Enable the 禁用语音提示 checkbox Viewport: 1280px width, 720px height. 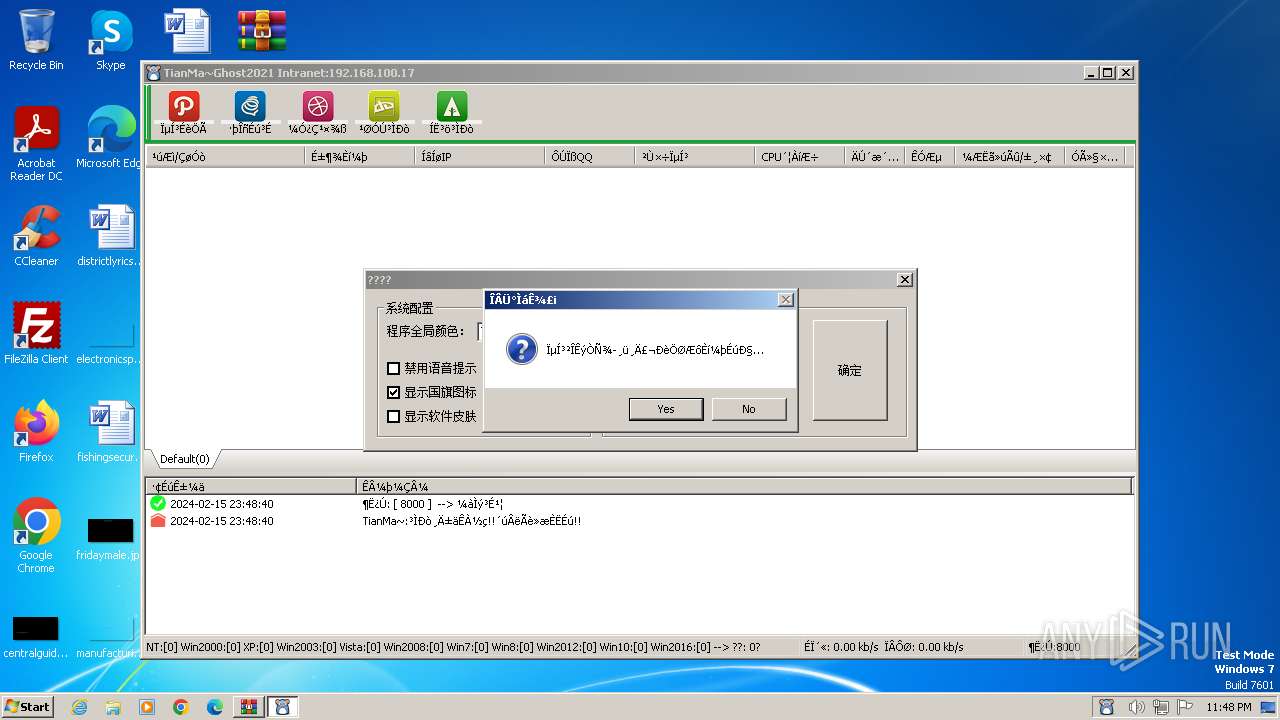tap(394, 369)
